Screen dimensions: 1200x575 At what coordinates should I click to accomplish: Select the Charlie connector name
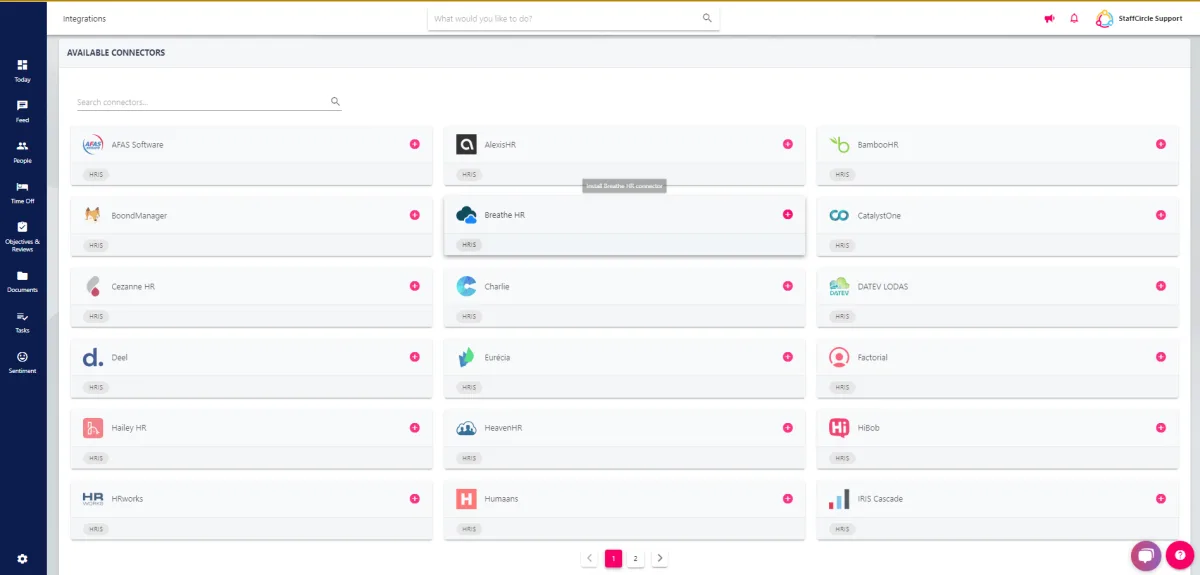[x=497, y=287]
